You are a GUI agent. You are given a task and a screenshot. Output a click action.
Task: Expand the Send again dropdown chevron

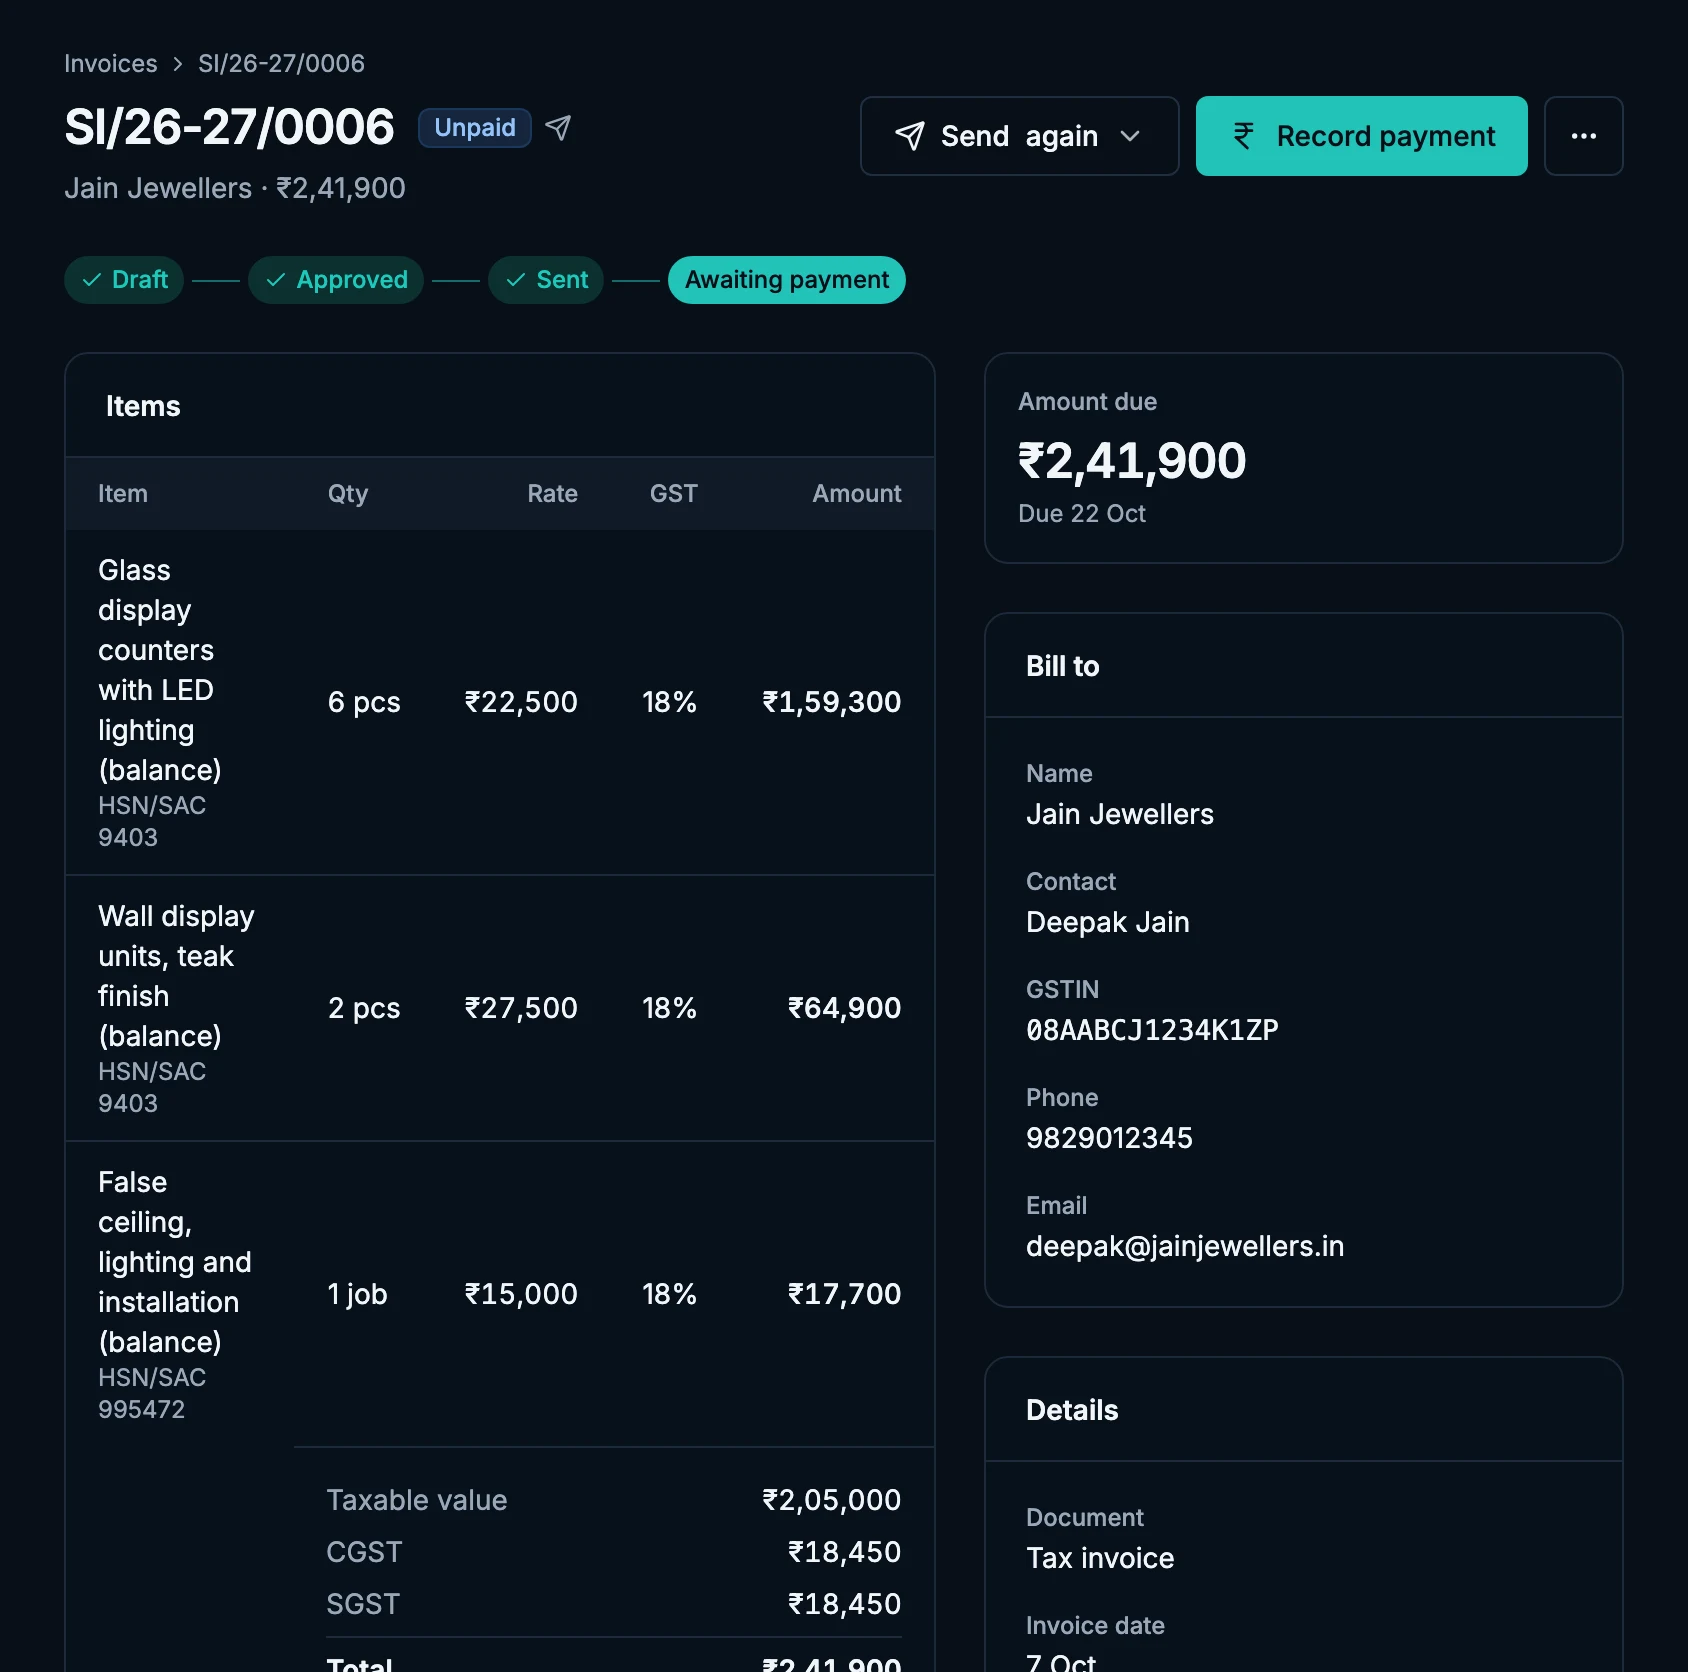pos(1130,136)
